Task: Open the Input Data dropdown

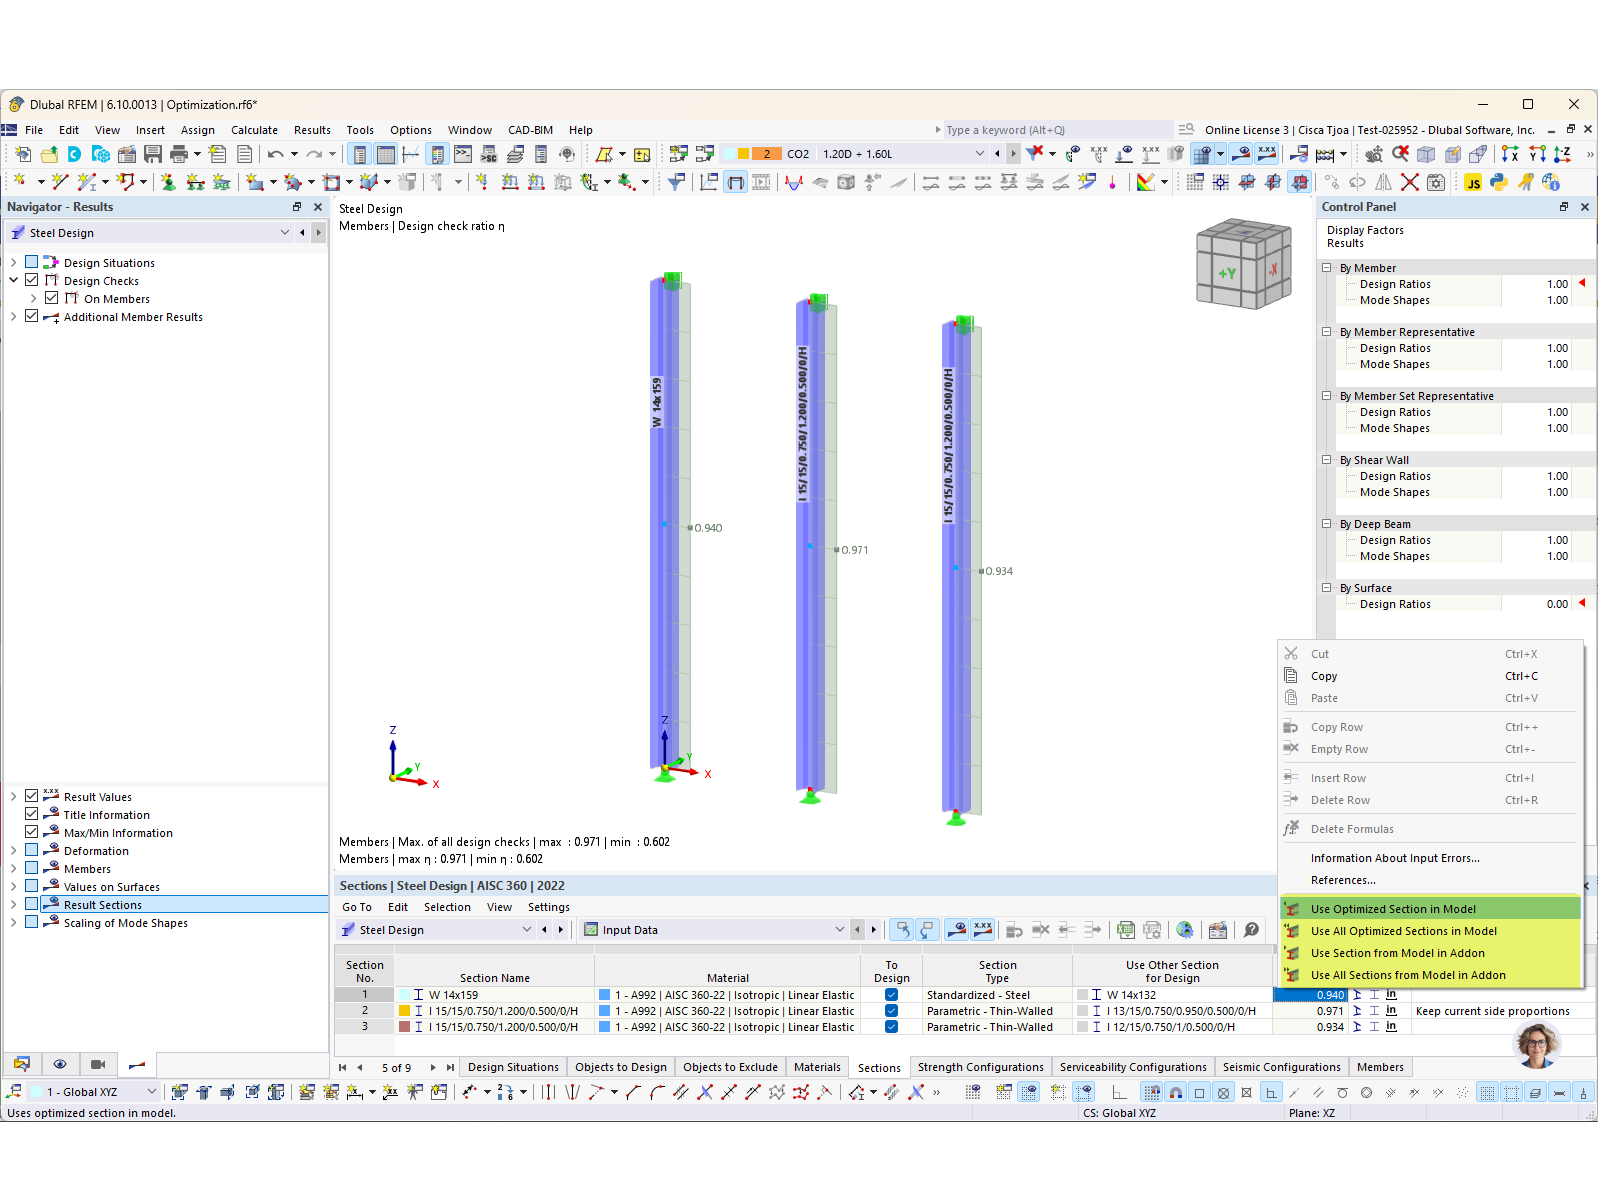Action: click(839, 930)
